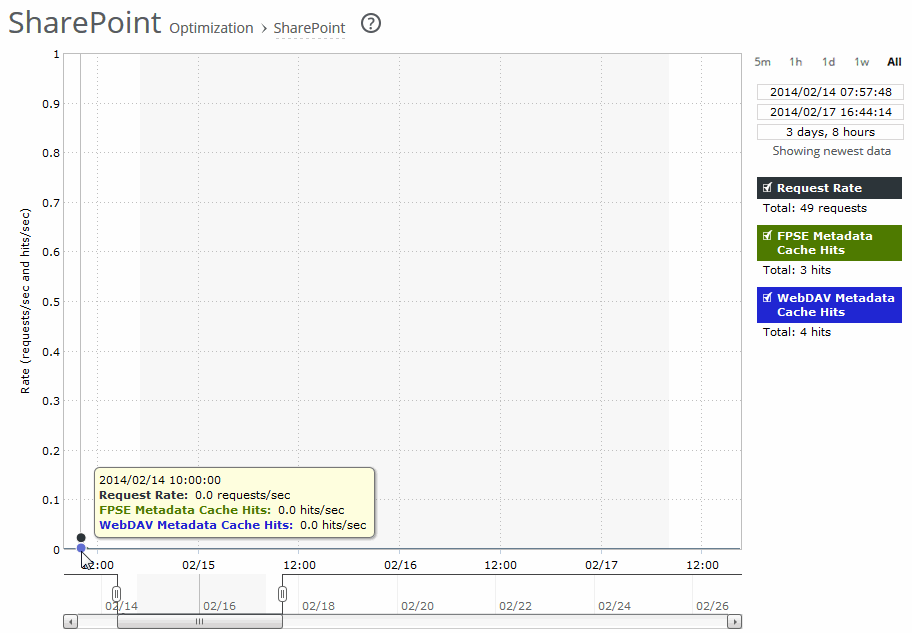Select the 5m time range
Viewport: 912px width, 633px height.
[x=762, y=62]
